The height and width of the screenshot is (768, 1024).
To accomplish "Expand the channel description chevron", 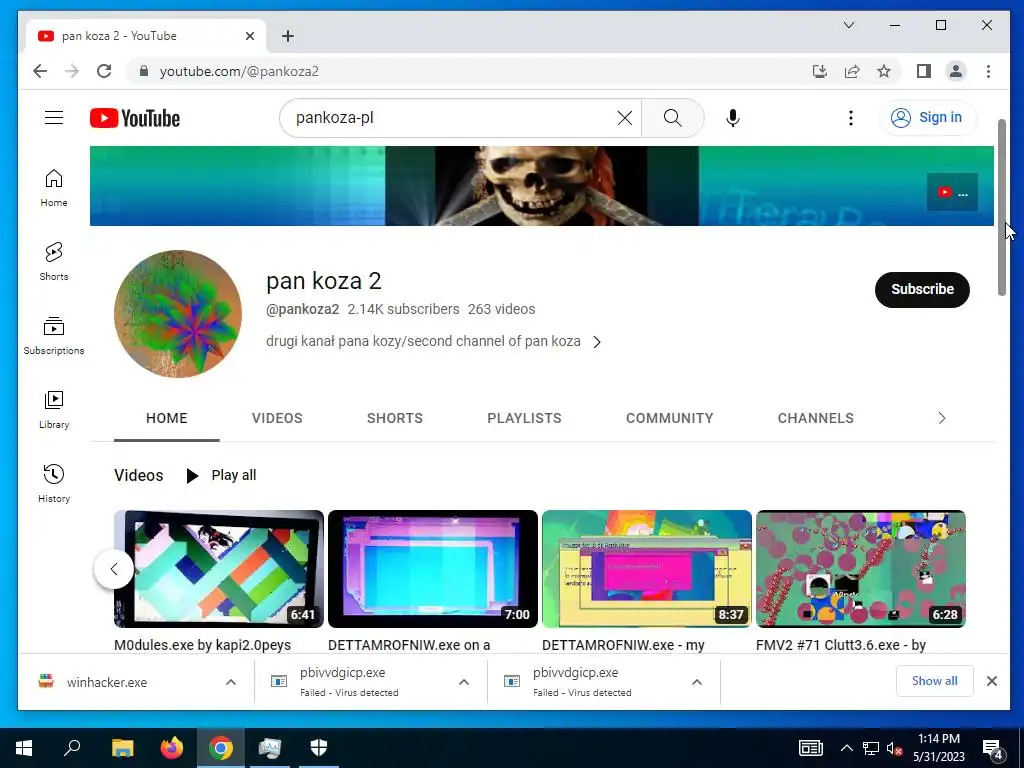I will pos(597,342).
